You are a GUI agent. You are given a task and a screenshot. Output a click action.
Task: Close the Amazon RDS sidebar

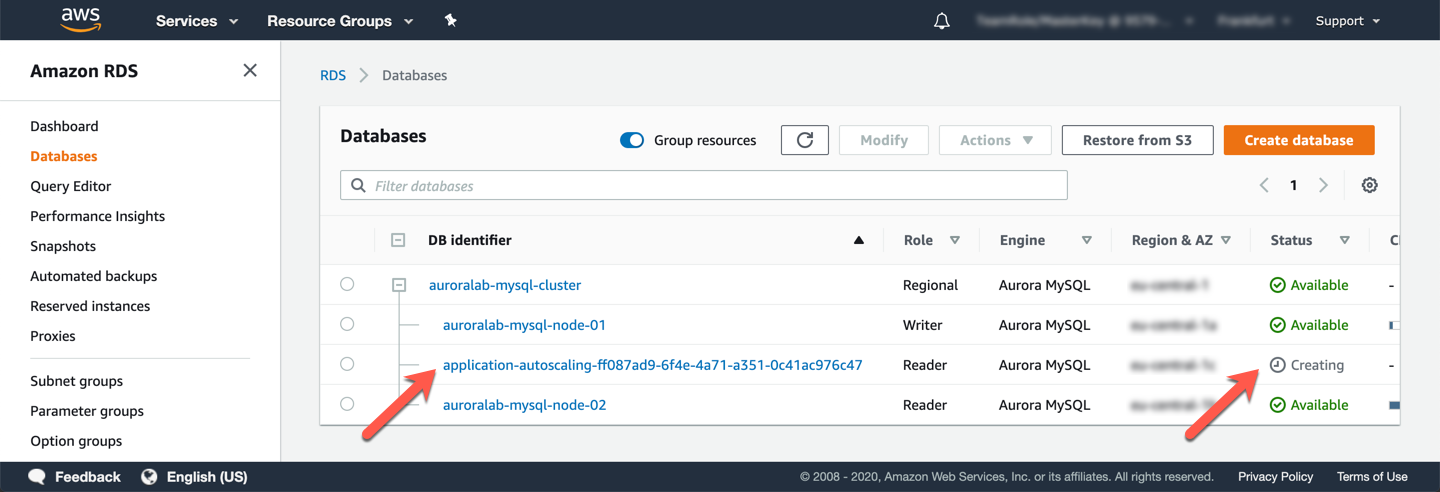pyautogui.click(x=250, y=70)
